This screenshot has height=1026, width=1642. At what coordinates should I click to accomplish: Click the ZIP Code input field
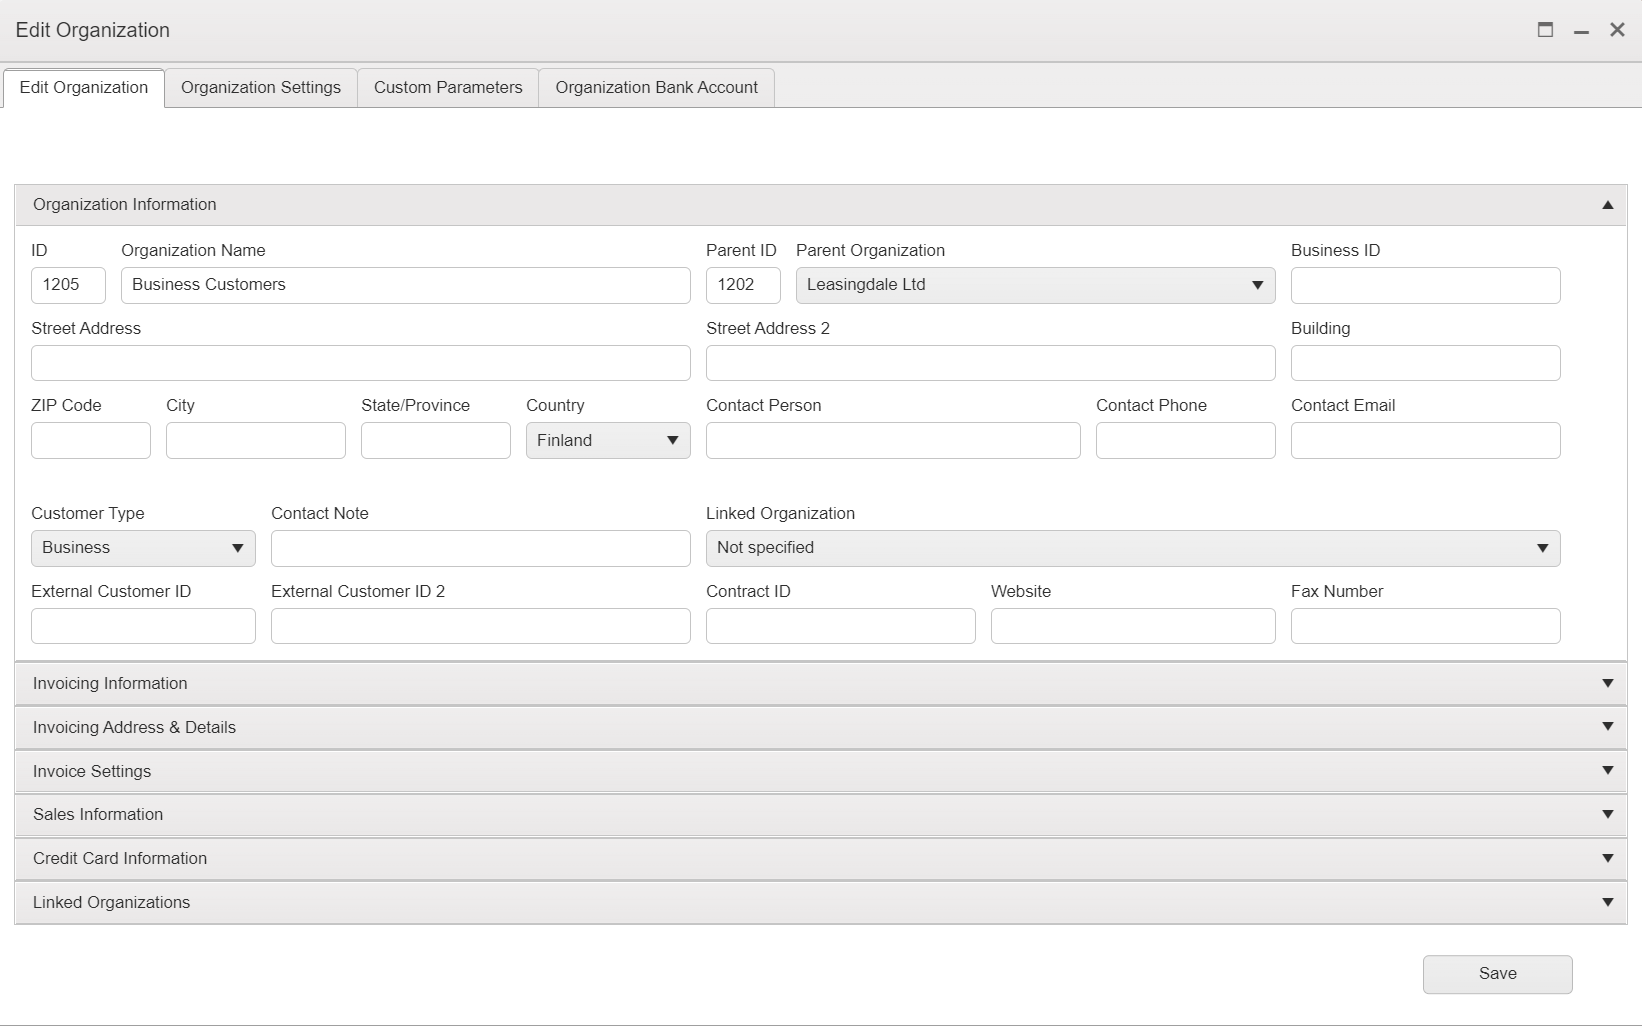click(x=90, y=441)
